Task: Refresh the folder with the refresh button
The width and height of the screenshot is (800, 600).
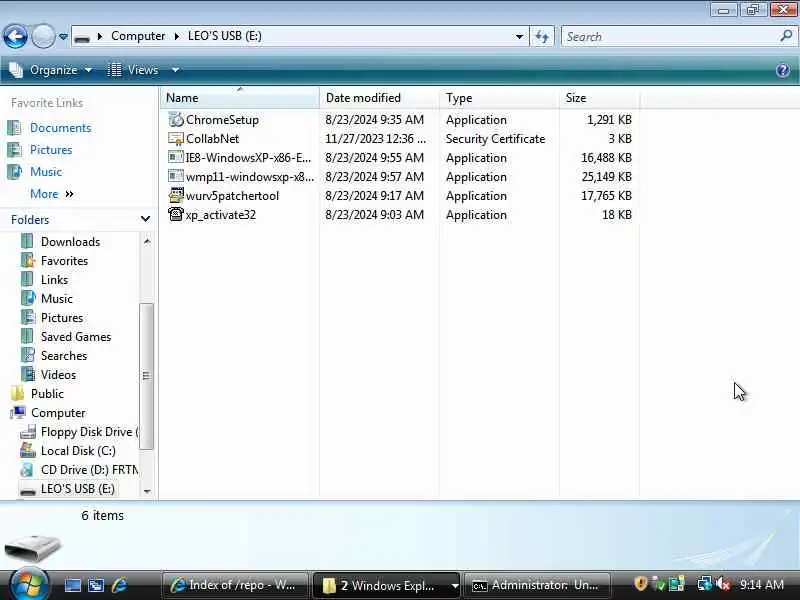Action: [542, 37]
